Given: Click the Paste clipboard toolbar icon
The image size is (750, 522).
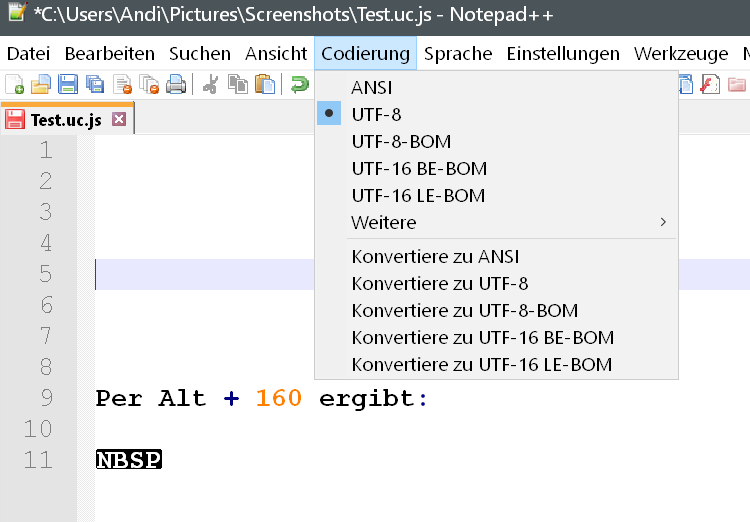Looking at the screenshot, I should click(x=264, y=85).
